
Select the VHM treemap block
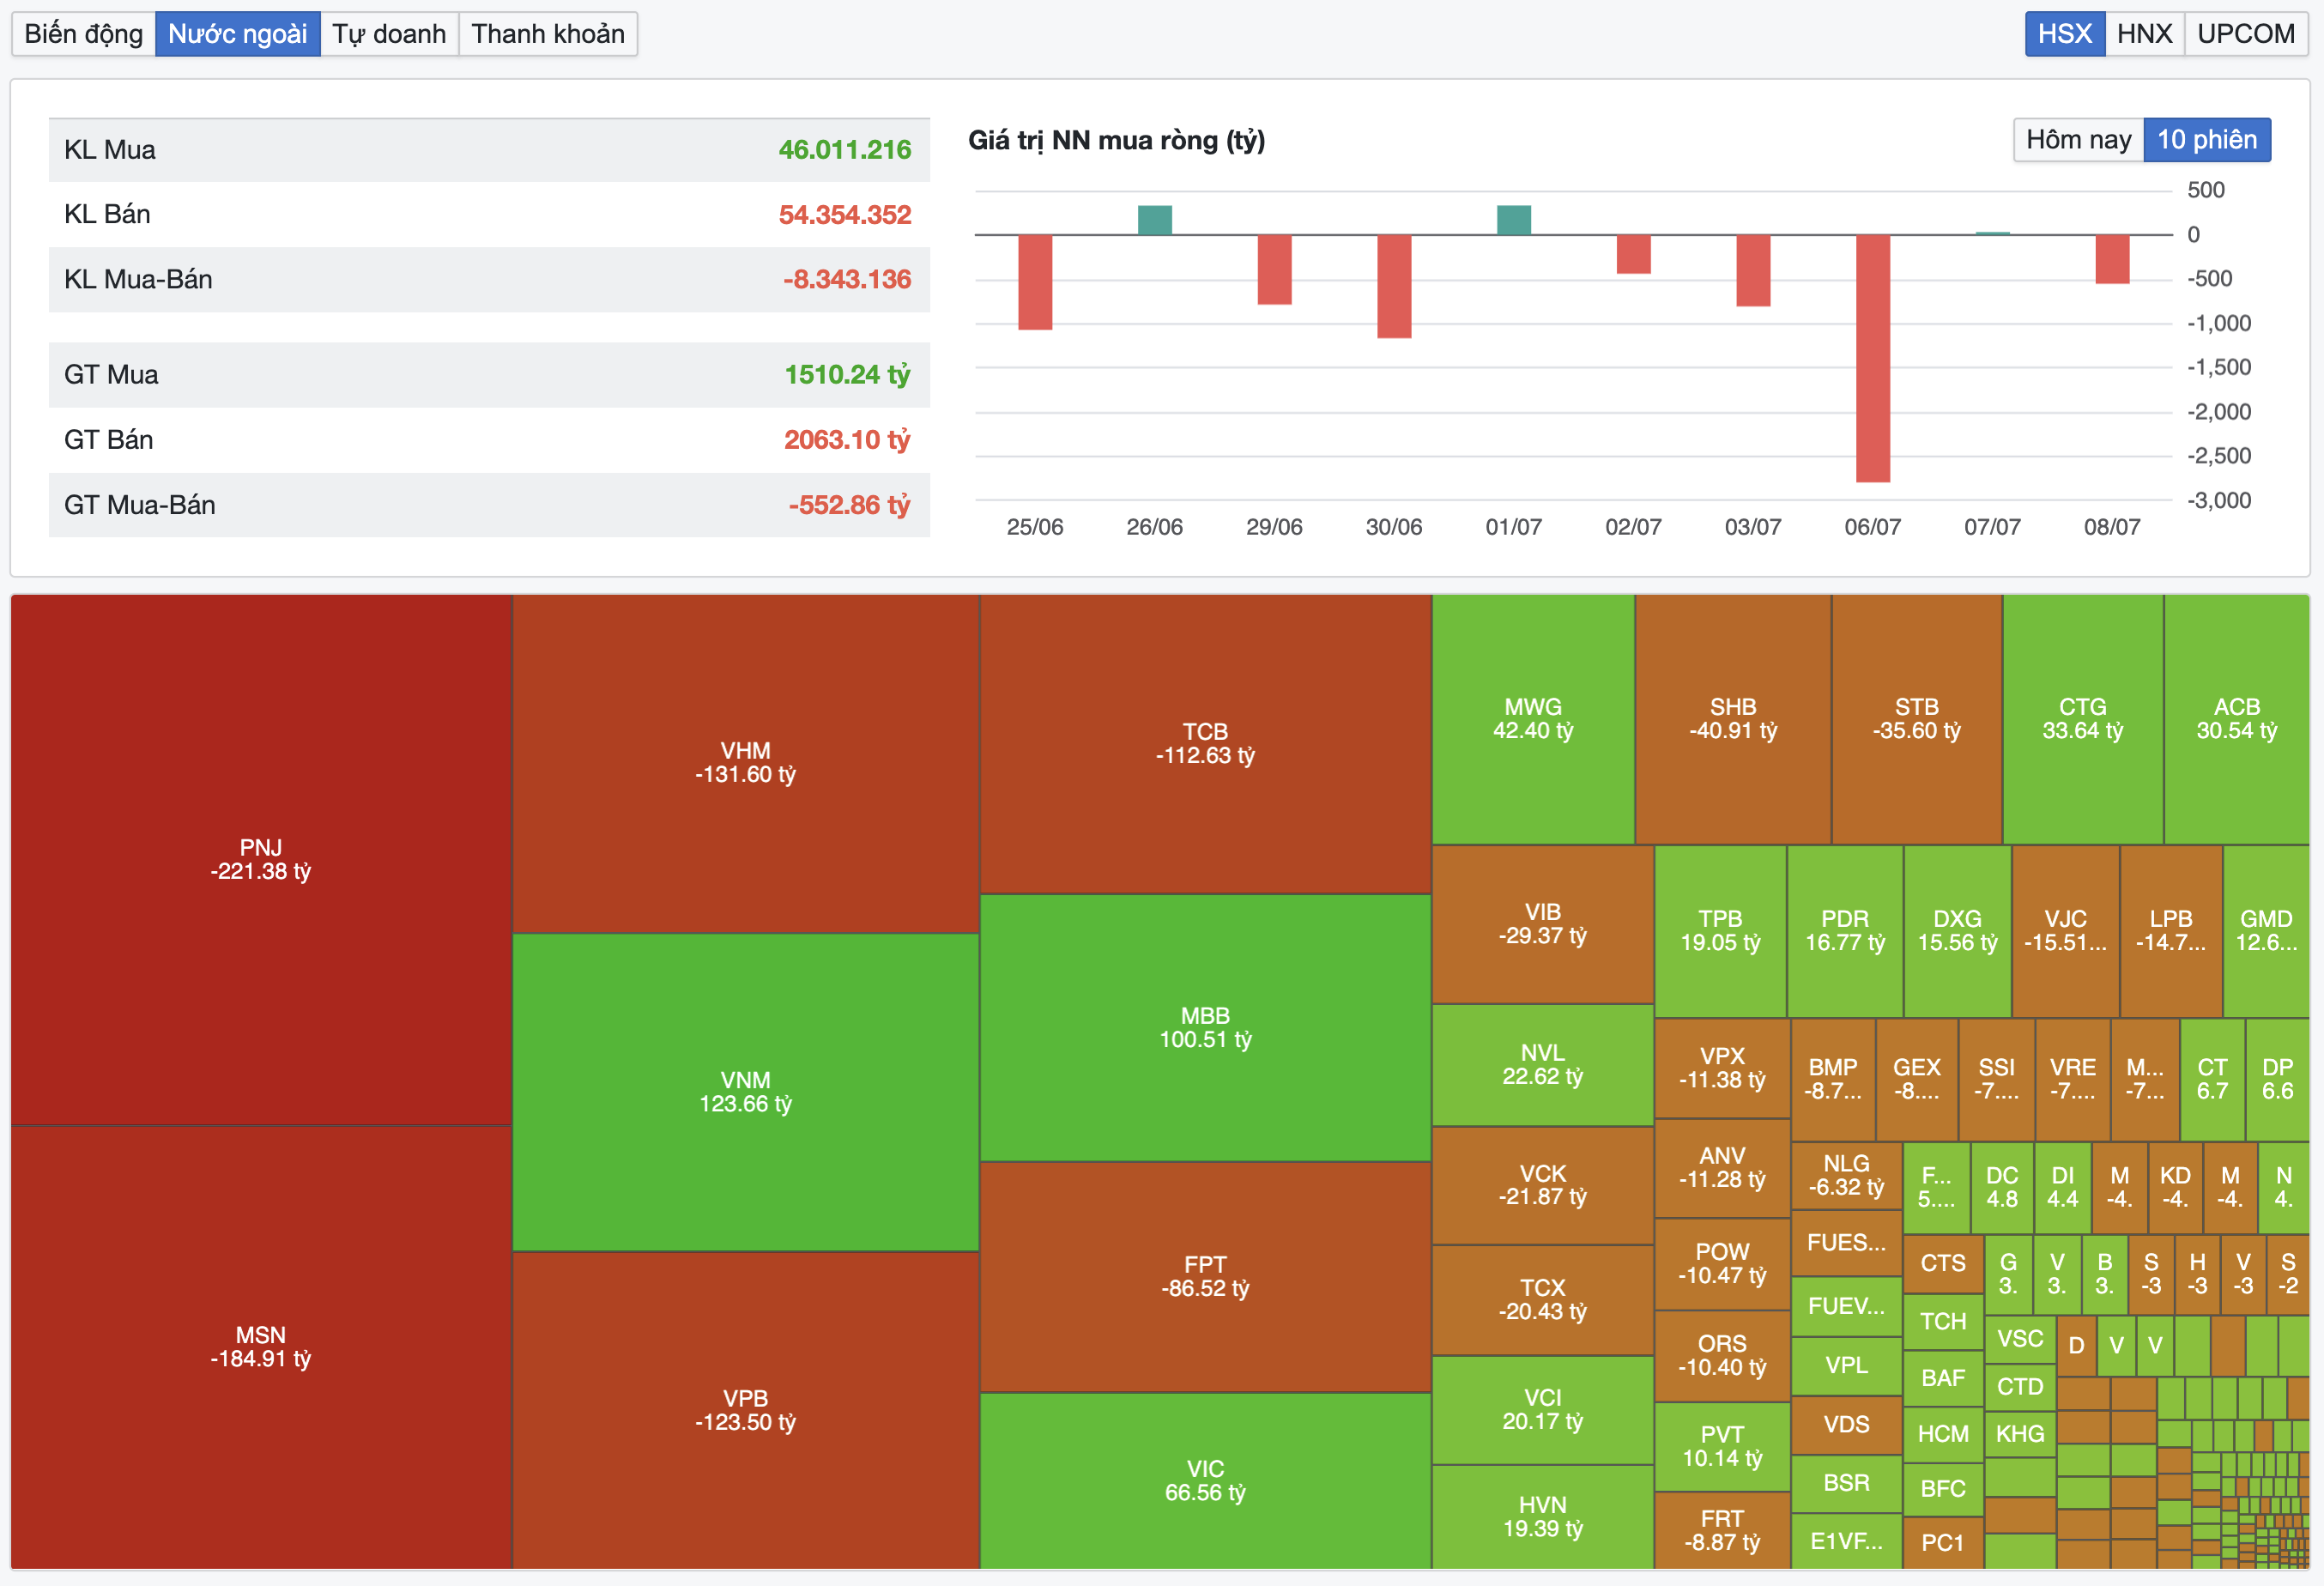(x=746, y=763)
